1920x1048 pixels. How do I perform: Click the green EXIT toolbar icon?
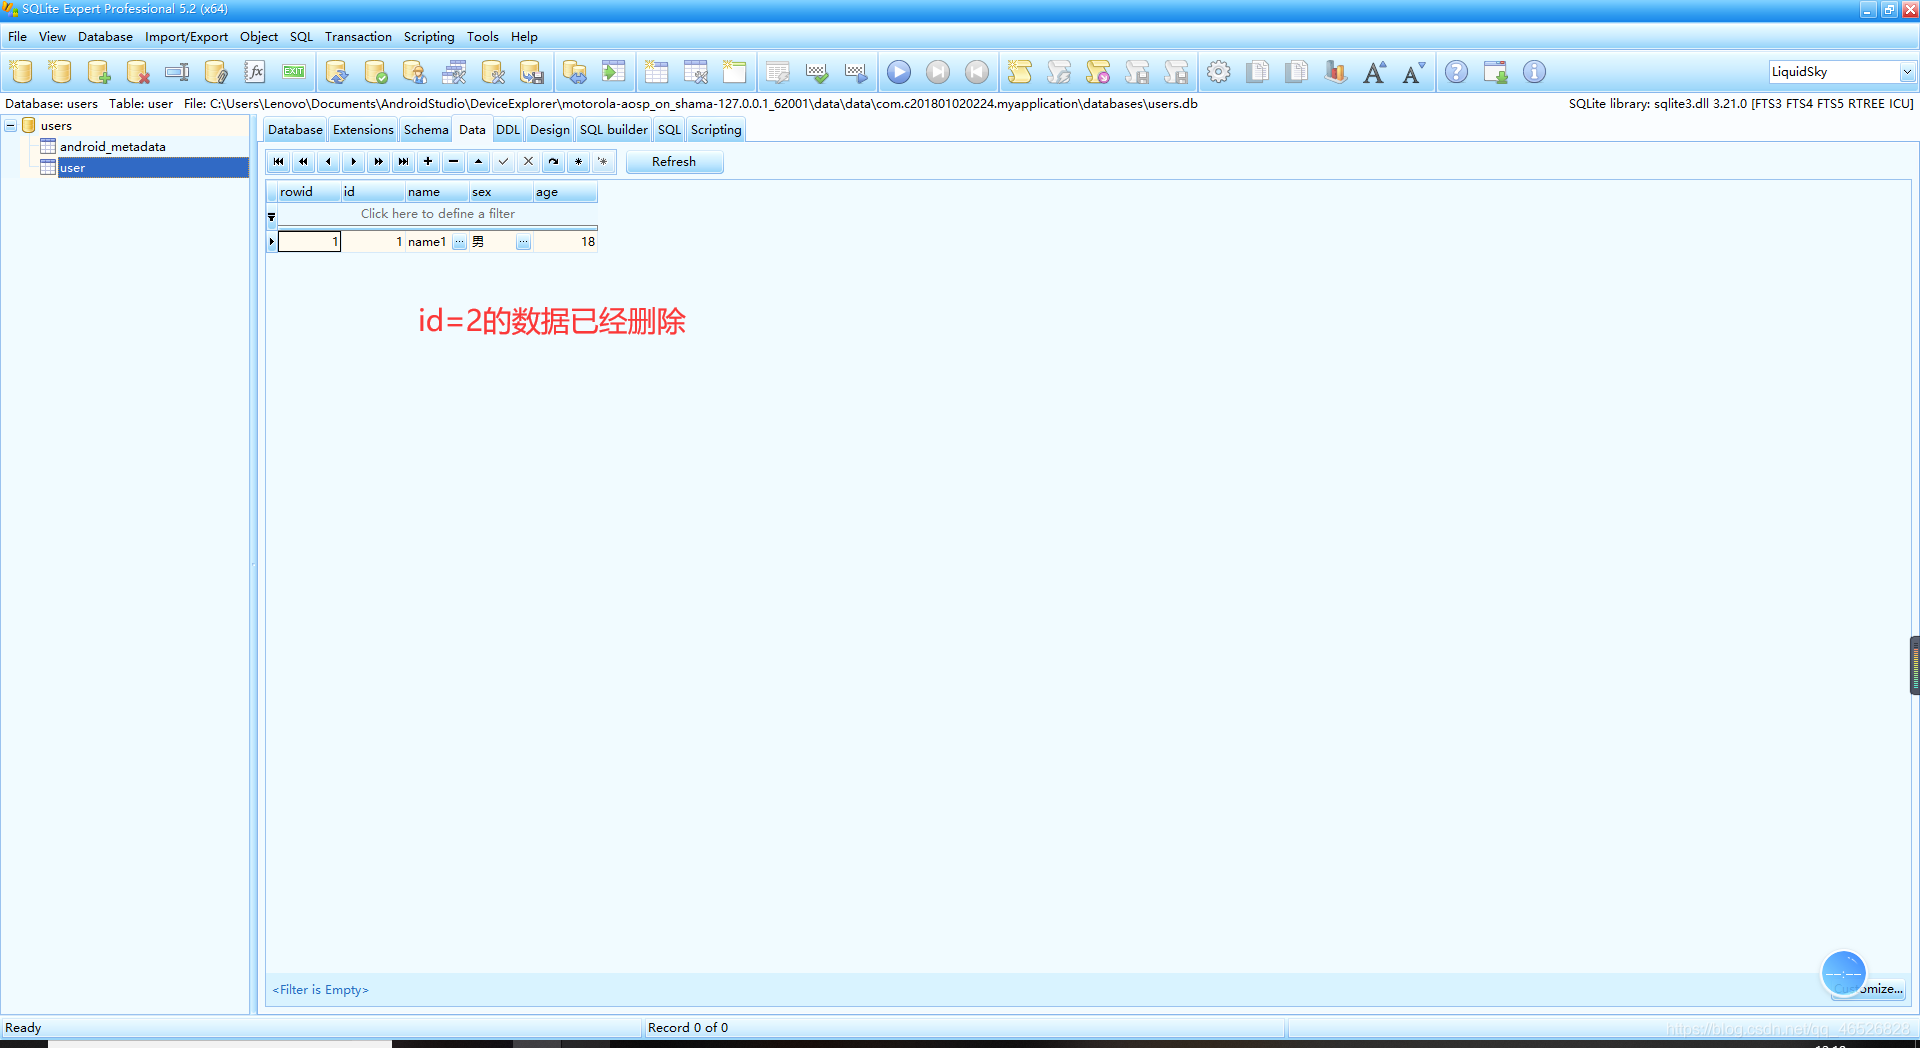click(294, 72)
